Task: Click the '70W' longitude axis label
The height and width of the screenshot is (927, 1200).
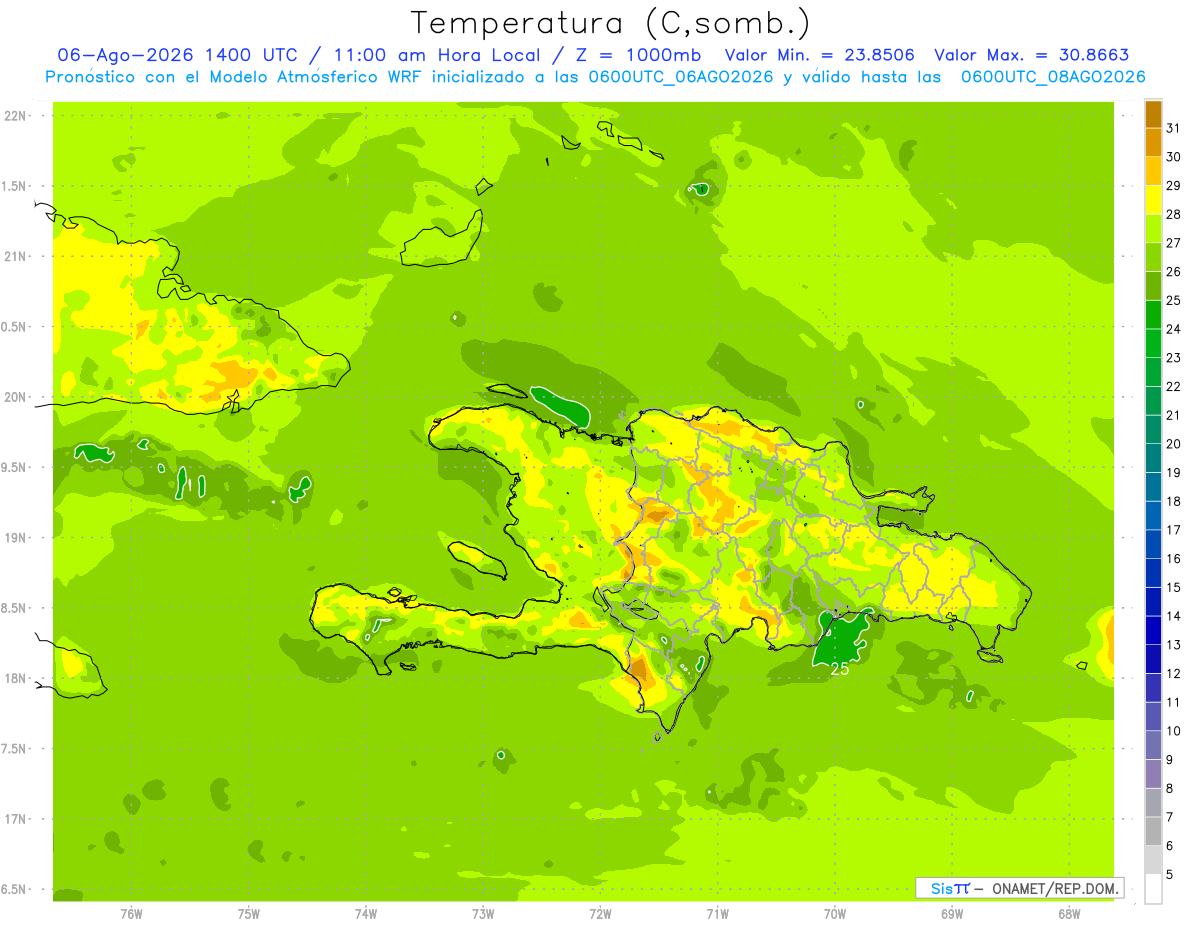Action: [x=835, y=914]
